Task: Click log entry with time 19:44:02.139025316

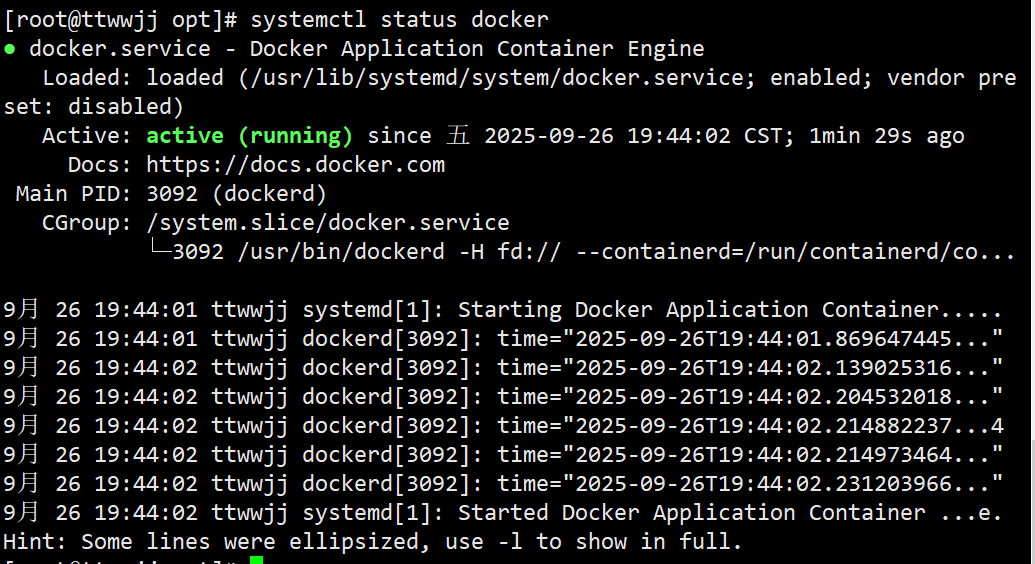Action: [x=503, y=368]
